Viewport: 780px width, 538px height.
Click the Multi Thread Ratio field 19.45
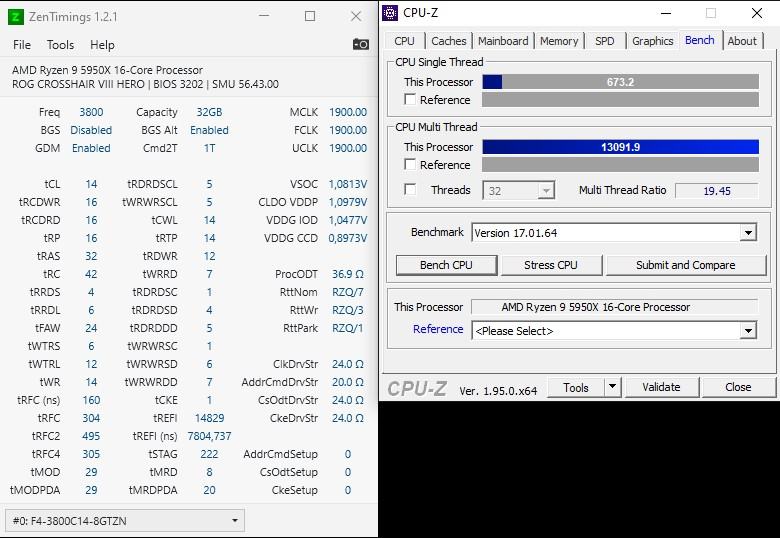pyautogui.click(x=716, y=190)
